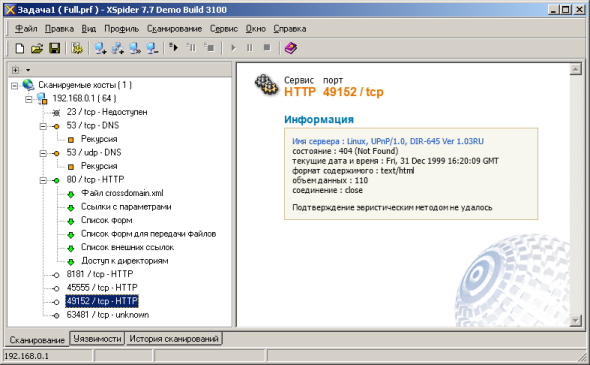Click the 192.168.0.1 status bar field
Screen dimensions: 590x365
[x=48, y=356]
